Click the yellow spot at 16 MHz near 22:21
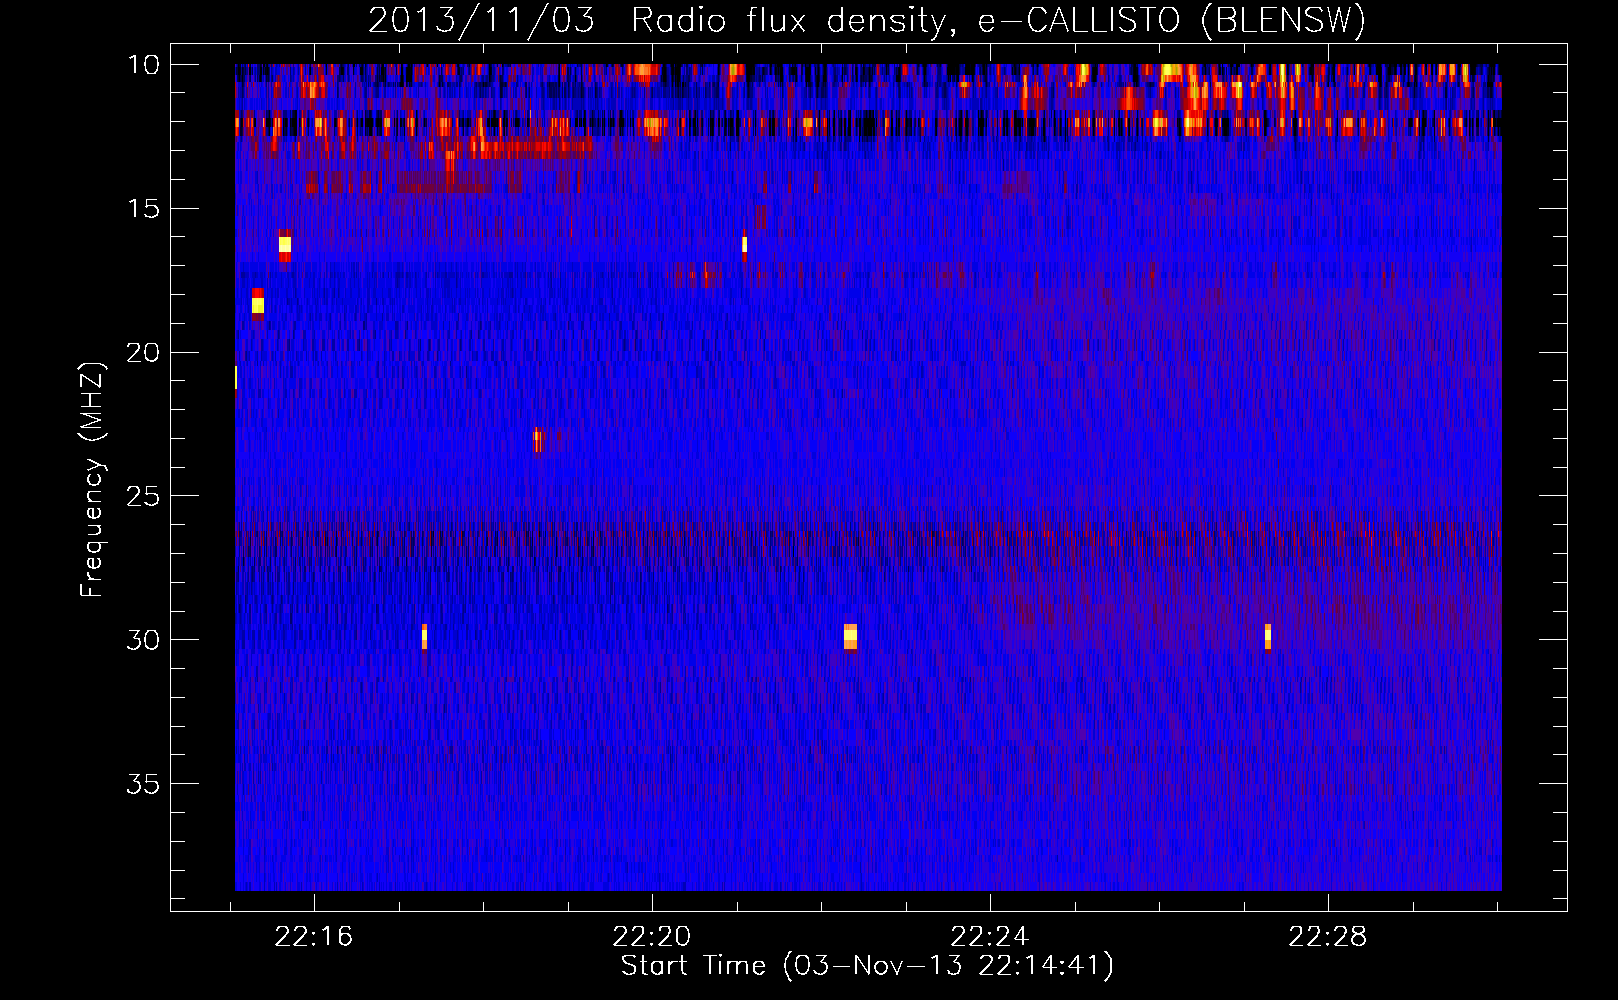Viewport: 1618px width, 1000px height. click(744, 245)
